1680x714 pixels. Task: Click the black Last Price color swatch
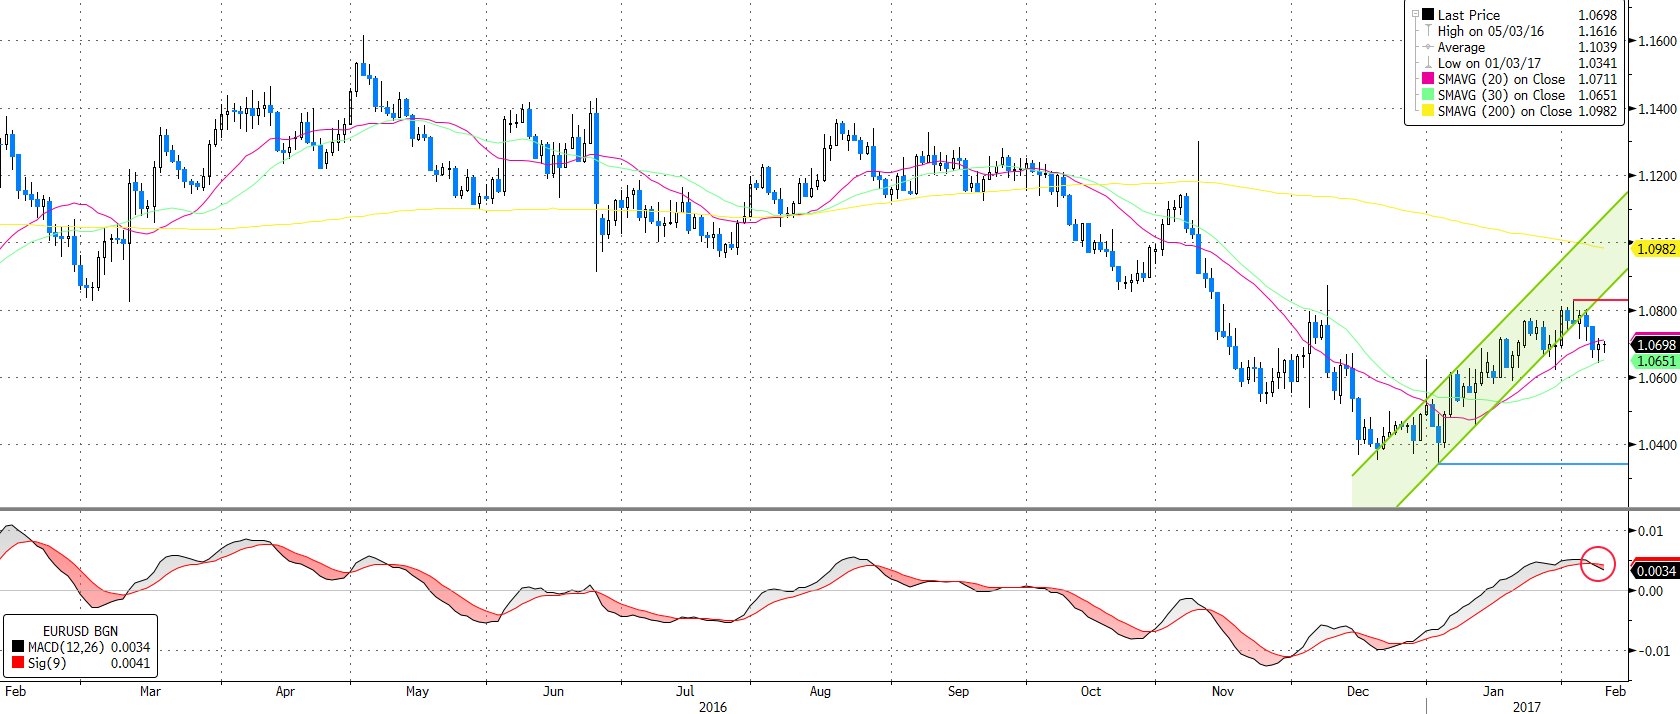[1428, 15]
